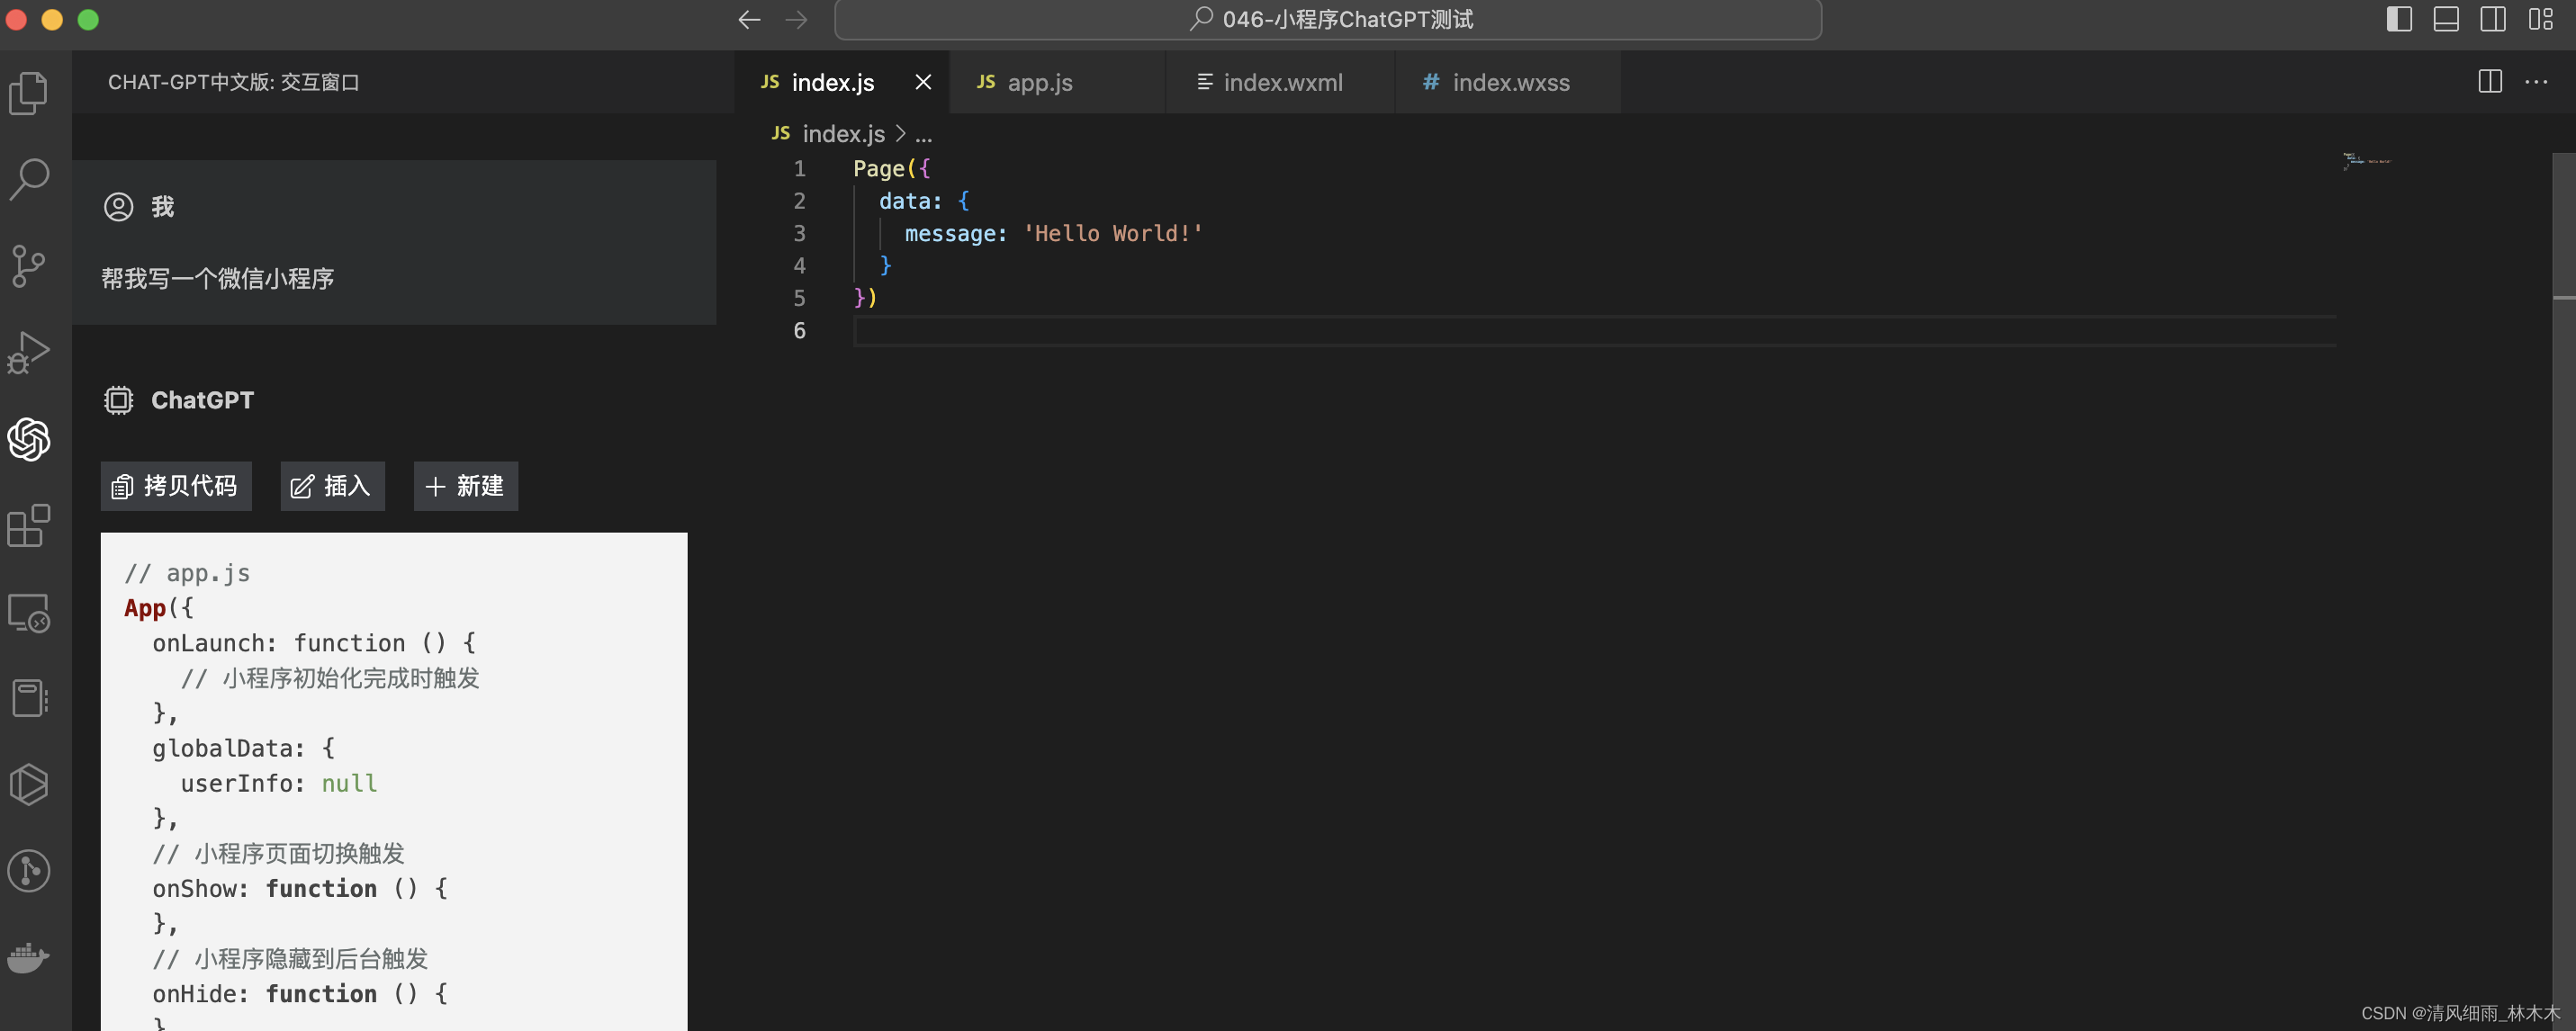The width and height of the screenshot is (2576, 1031).
Task: Toggle the primary sidebar layout icon
Action: point(2399,19)
